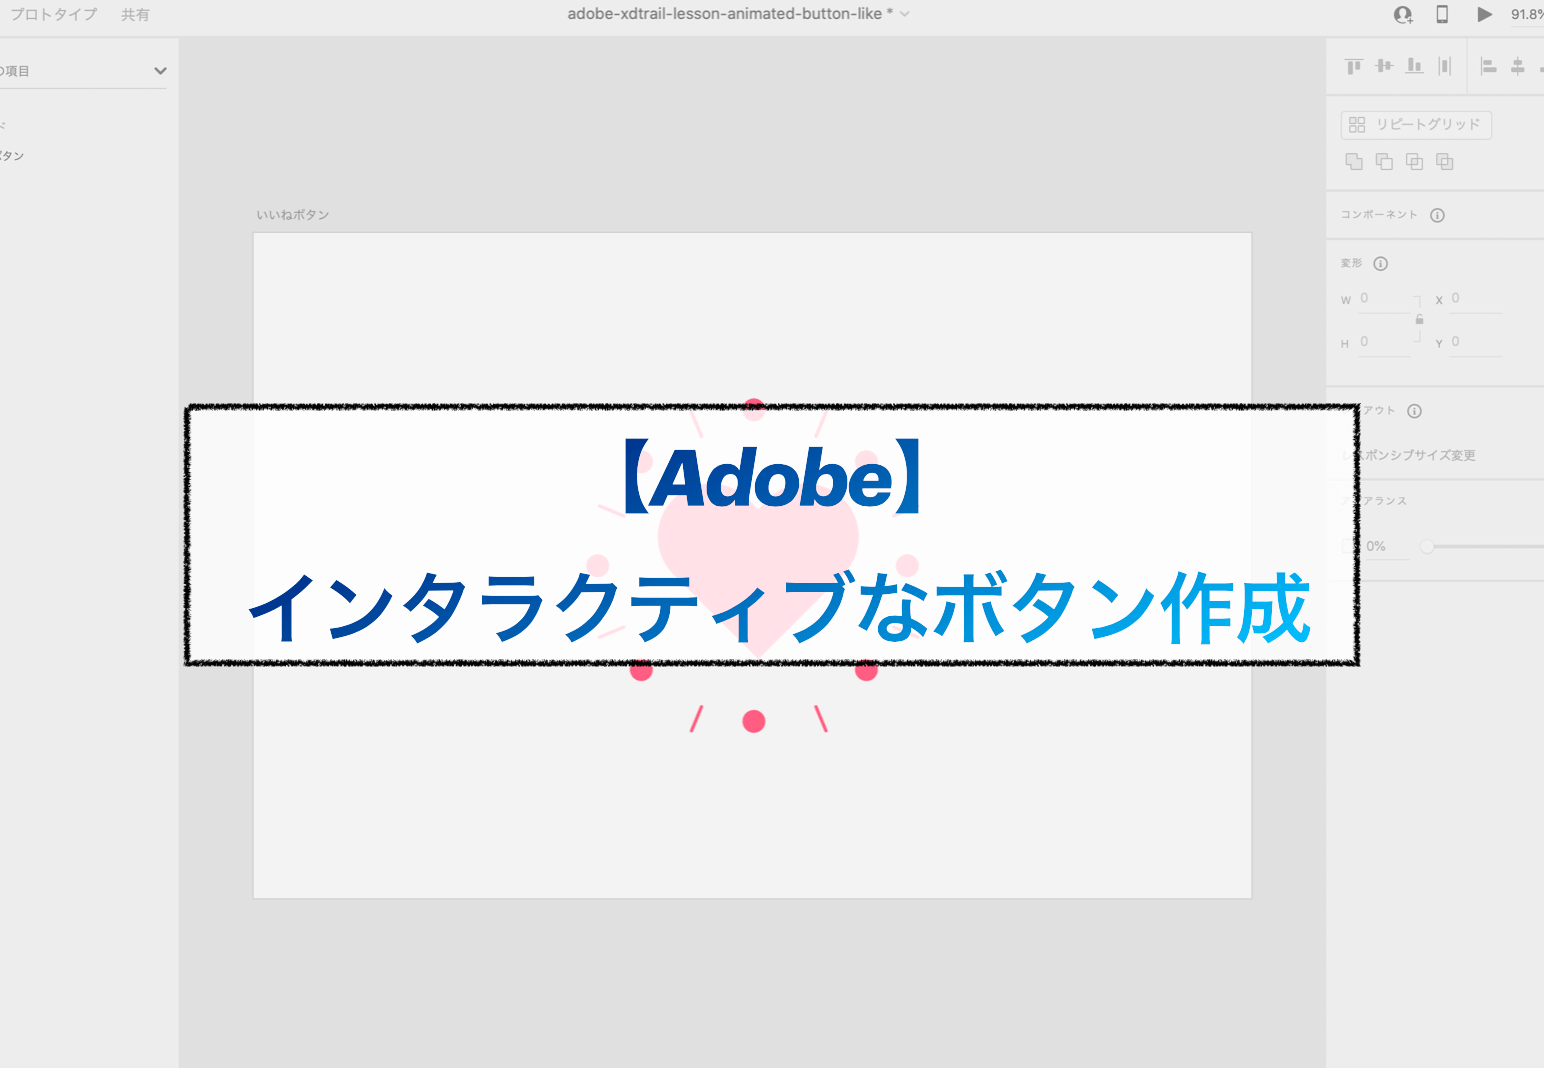The width and height of the screenshot is (1544, 1068).
Task: Open the document title dropdown arrow
Action: (x=905, y=14)
